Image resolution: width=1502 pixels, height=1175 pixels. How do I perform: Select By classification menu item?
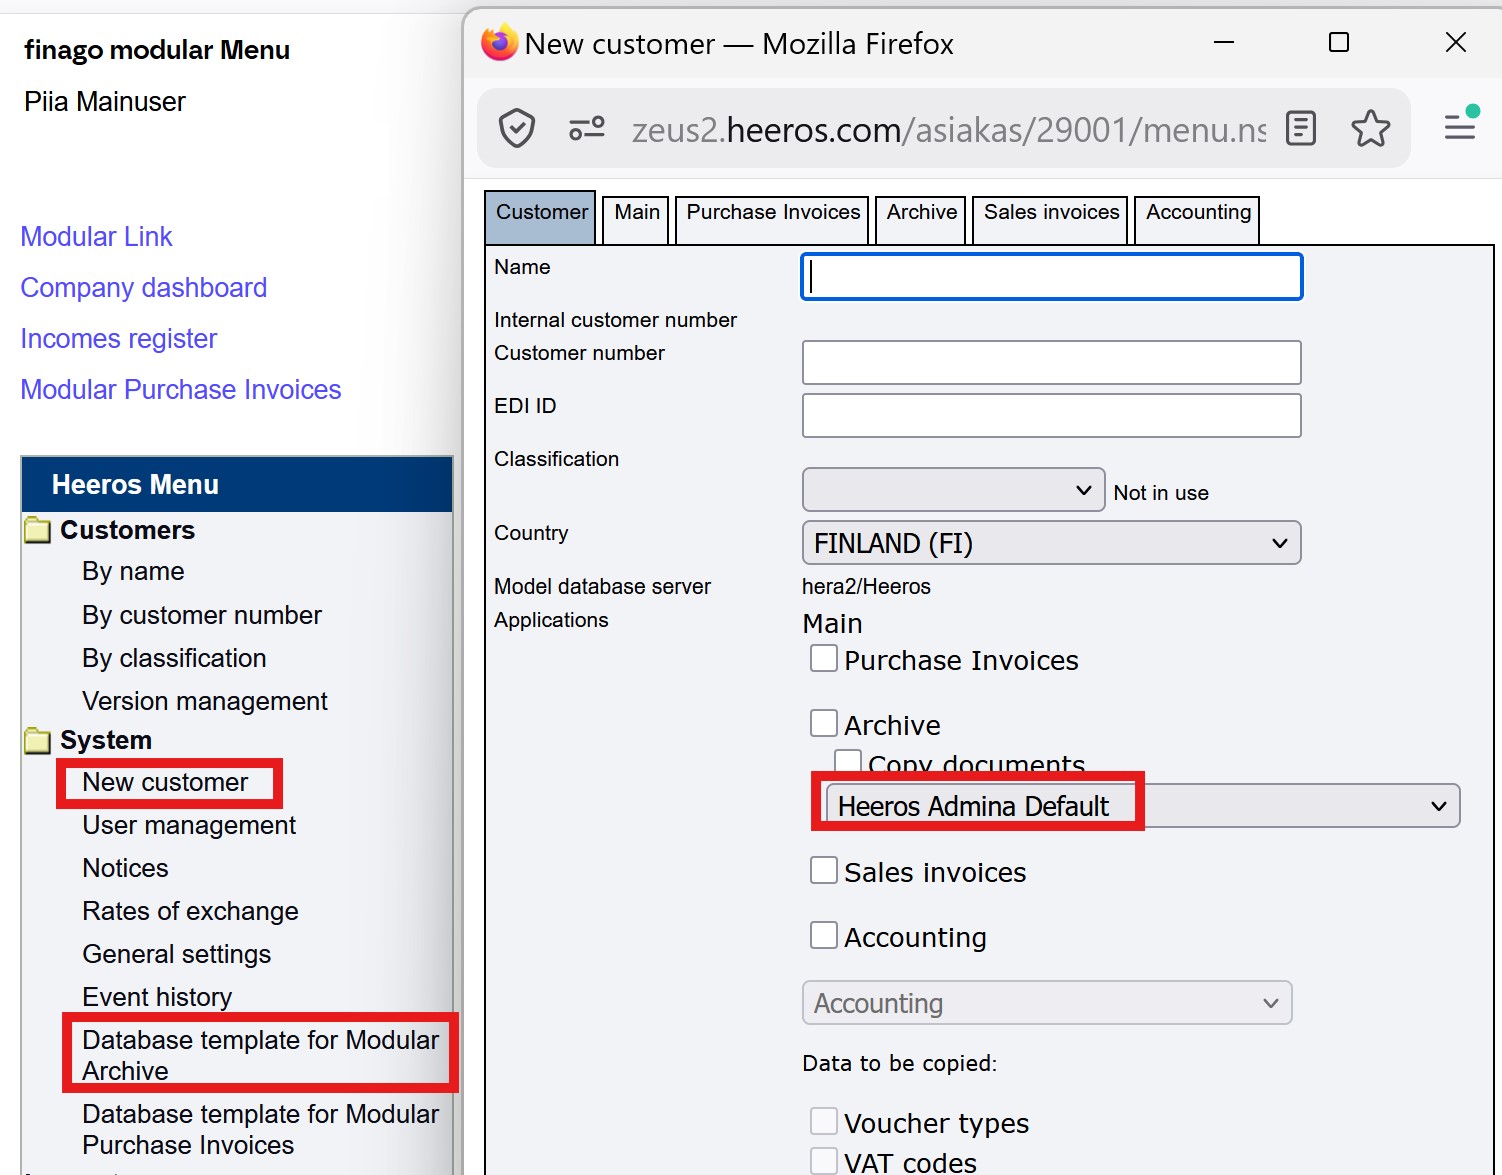pos(174,658)
